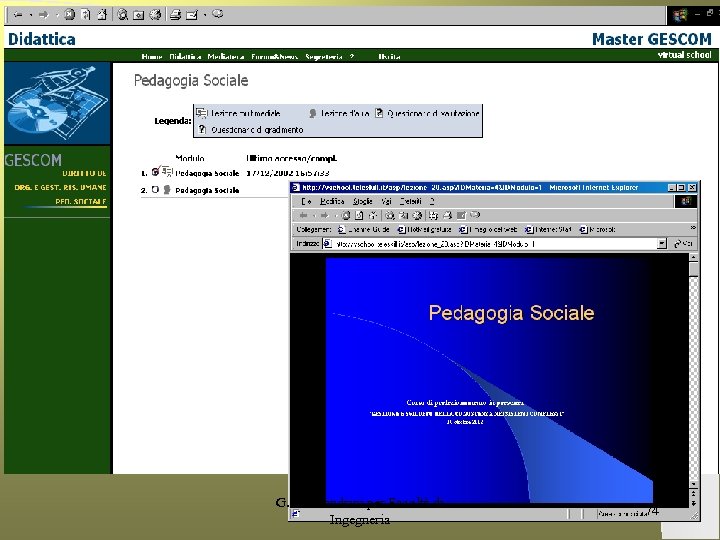Open Back history dropdown arrow in main toolbar
Screen dimensions: 720x540
[x=30, y=15]
